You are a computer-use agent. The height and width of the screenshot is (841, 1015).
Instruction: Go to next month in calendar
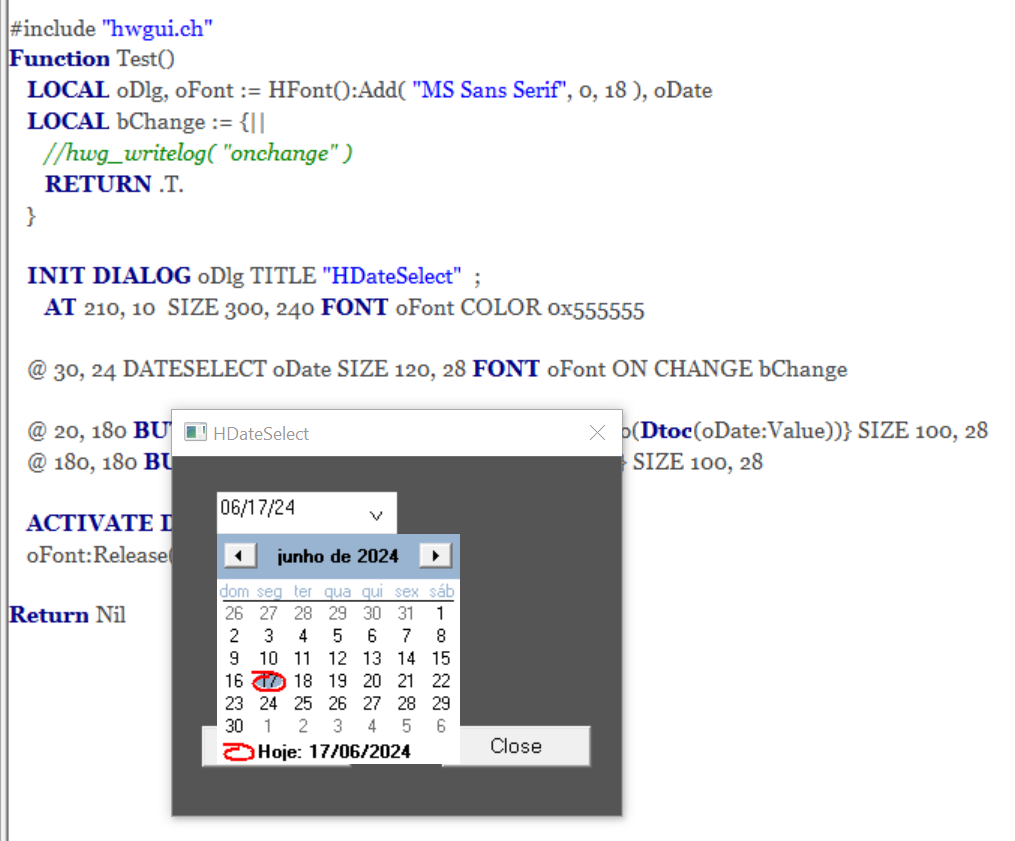(x=435, y=555)
